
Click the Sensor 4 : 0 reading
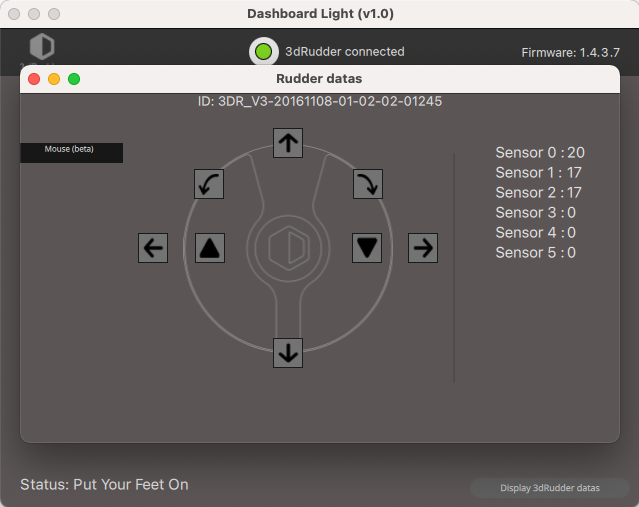coord(535,233)
